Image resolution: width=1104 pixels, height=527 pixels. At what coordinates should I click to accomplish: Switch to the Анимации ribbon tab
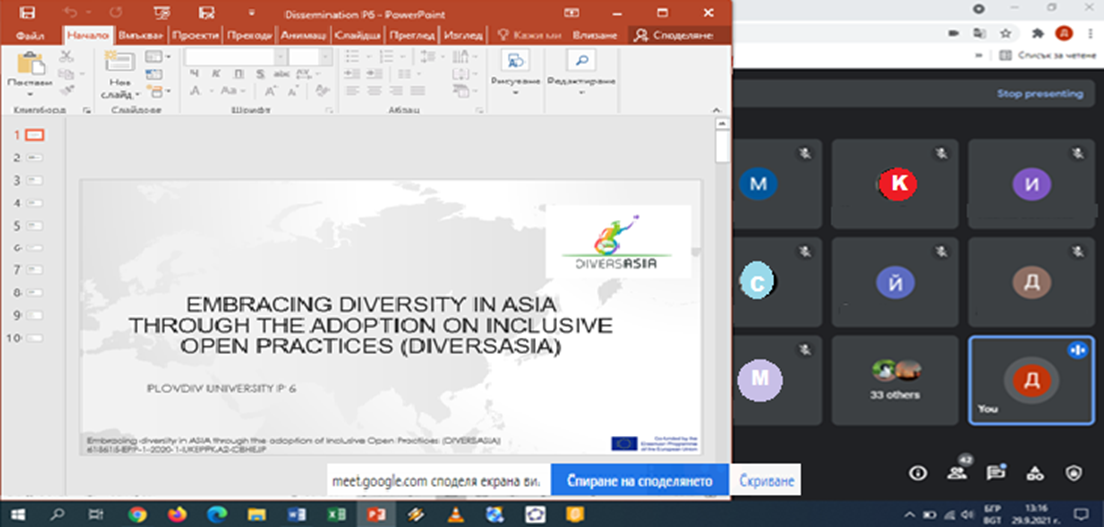(x=303, y=35)
